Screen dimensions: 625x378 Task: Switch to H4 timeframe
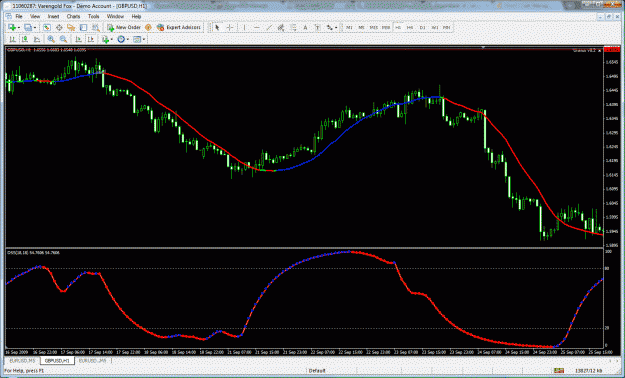coord(410,28)
